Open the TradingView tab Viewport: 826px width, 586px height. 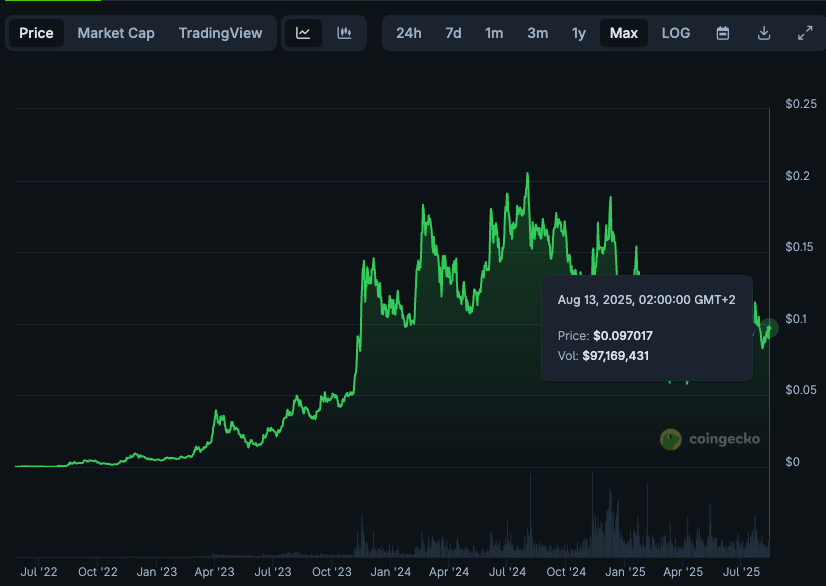tap(220, 33)
